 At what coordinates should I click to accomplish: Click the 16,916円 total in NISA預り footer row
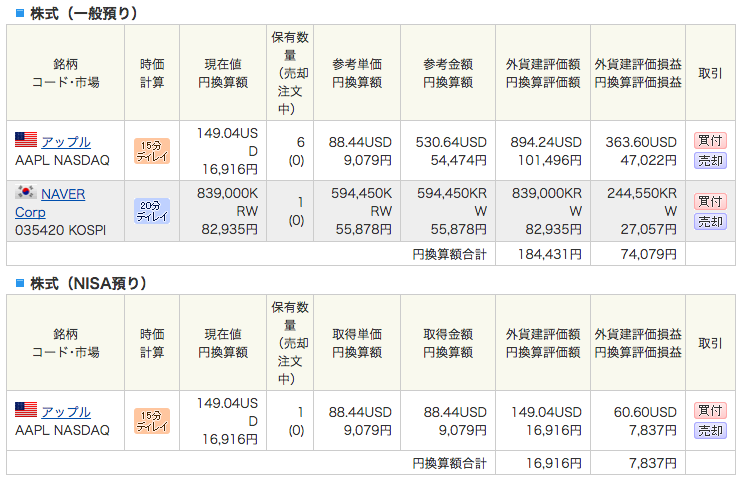[x=543, y=463]
